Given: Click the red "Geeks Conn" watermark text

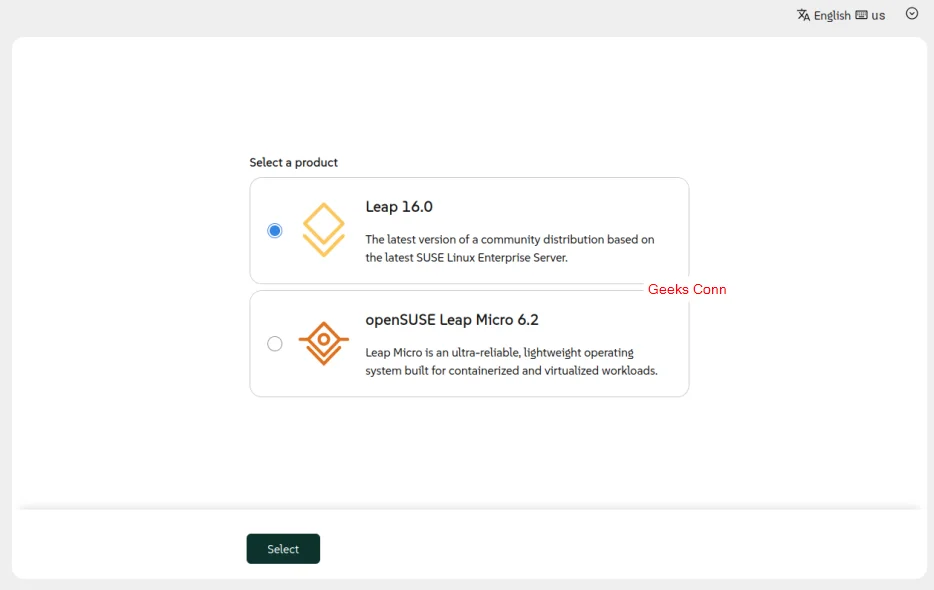Looking at the screenshot, I should coord(687,289).
